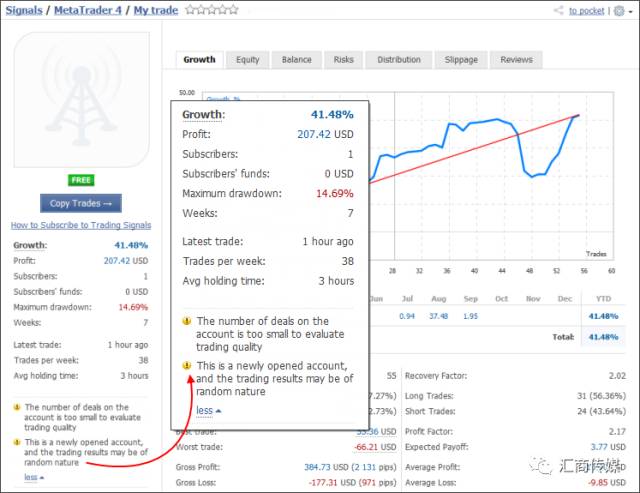
Task: Collapse warnings with 'less' in left sidebar
Action: pyautogui.click(x=30, y=477)
